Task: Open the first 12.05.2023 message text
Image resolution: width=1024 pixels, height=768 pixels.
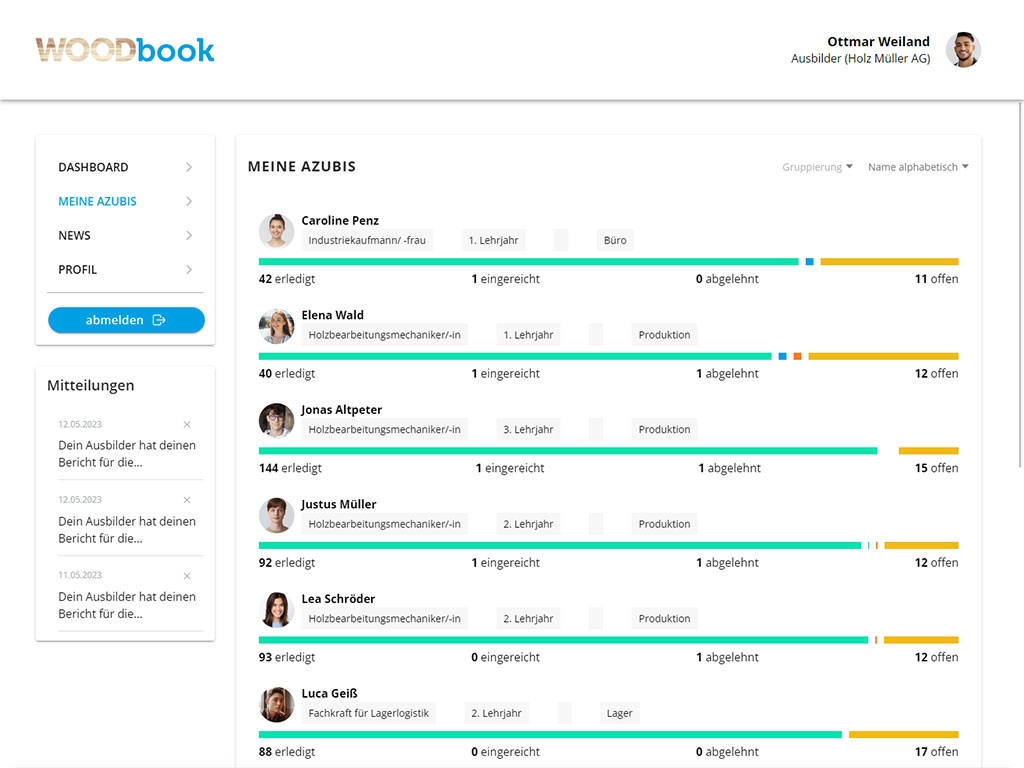Action: click(127, 454)
